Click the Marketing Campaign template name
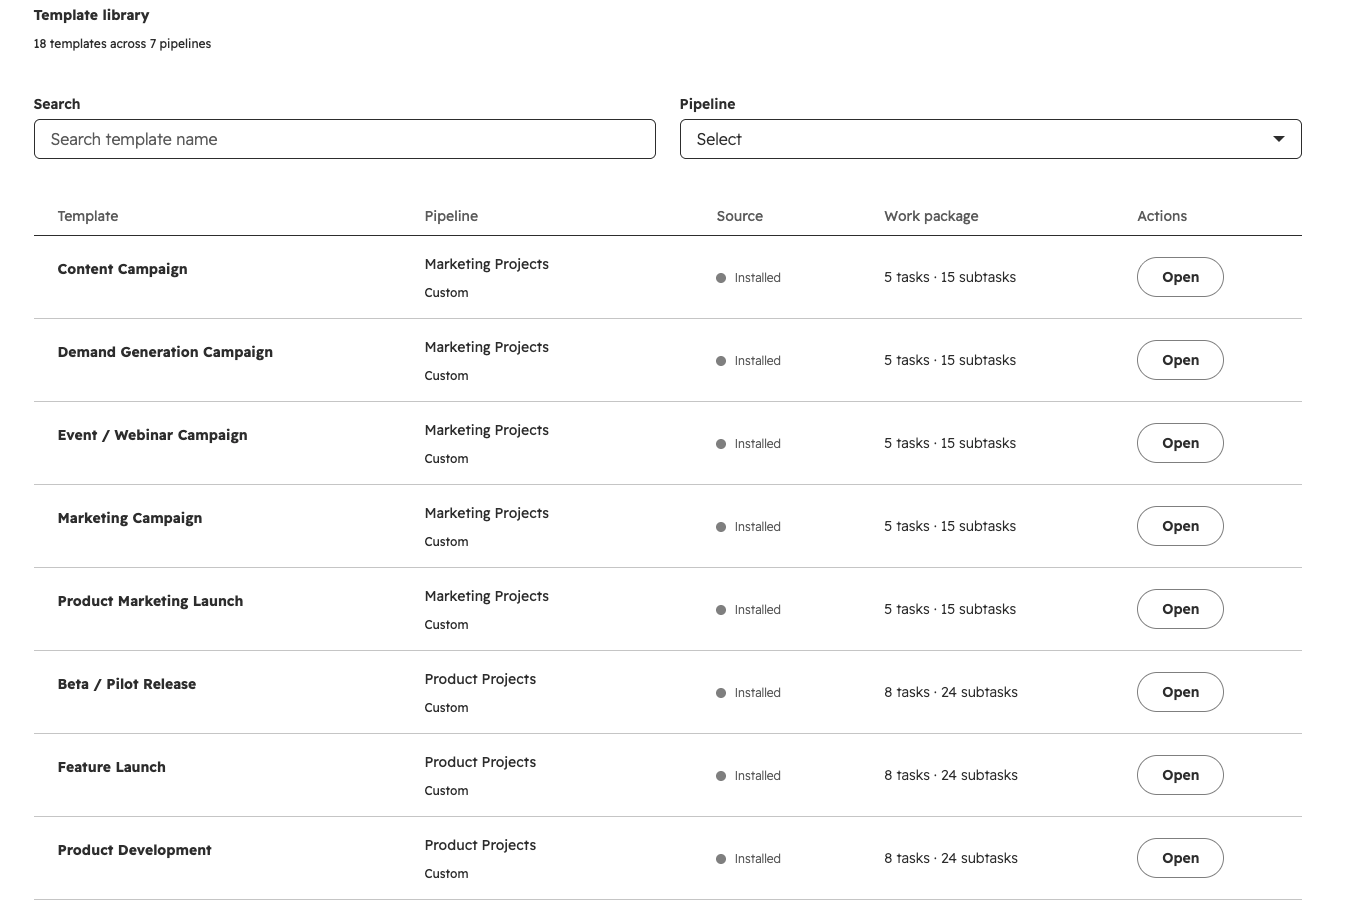Screen dimensions: 1357x908 tap(130, 518)
